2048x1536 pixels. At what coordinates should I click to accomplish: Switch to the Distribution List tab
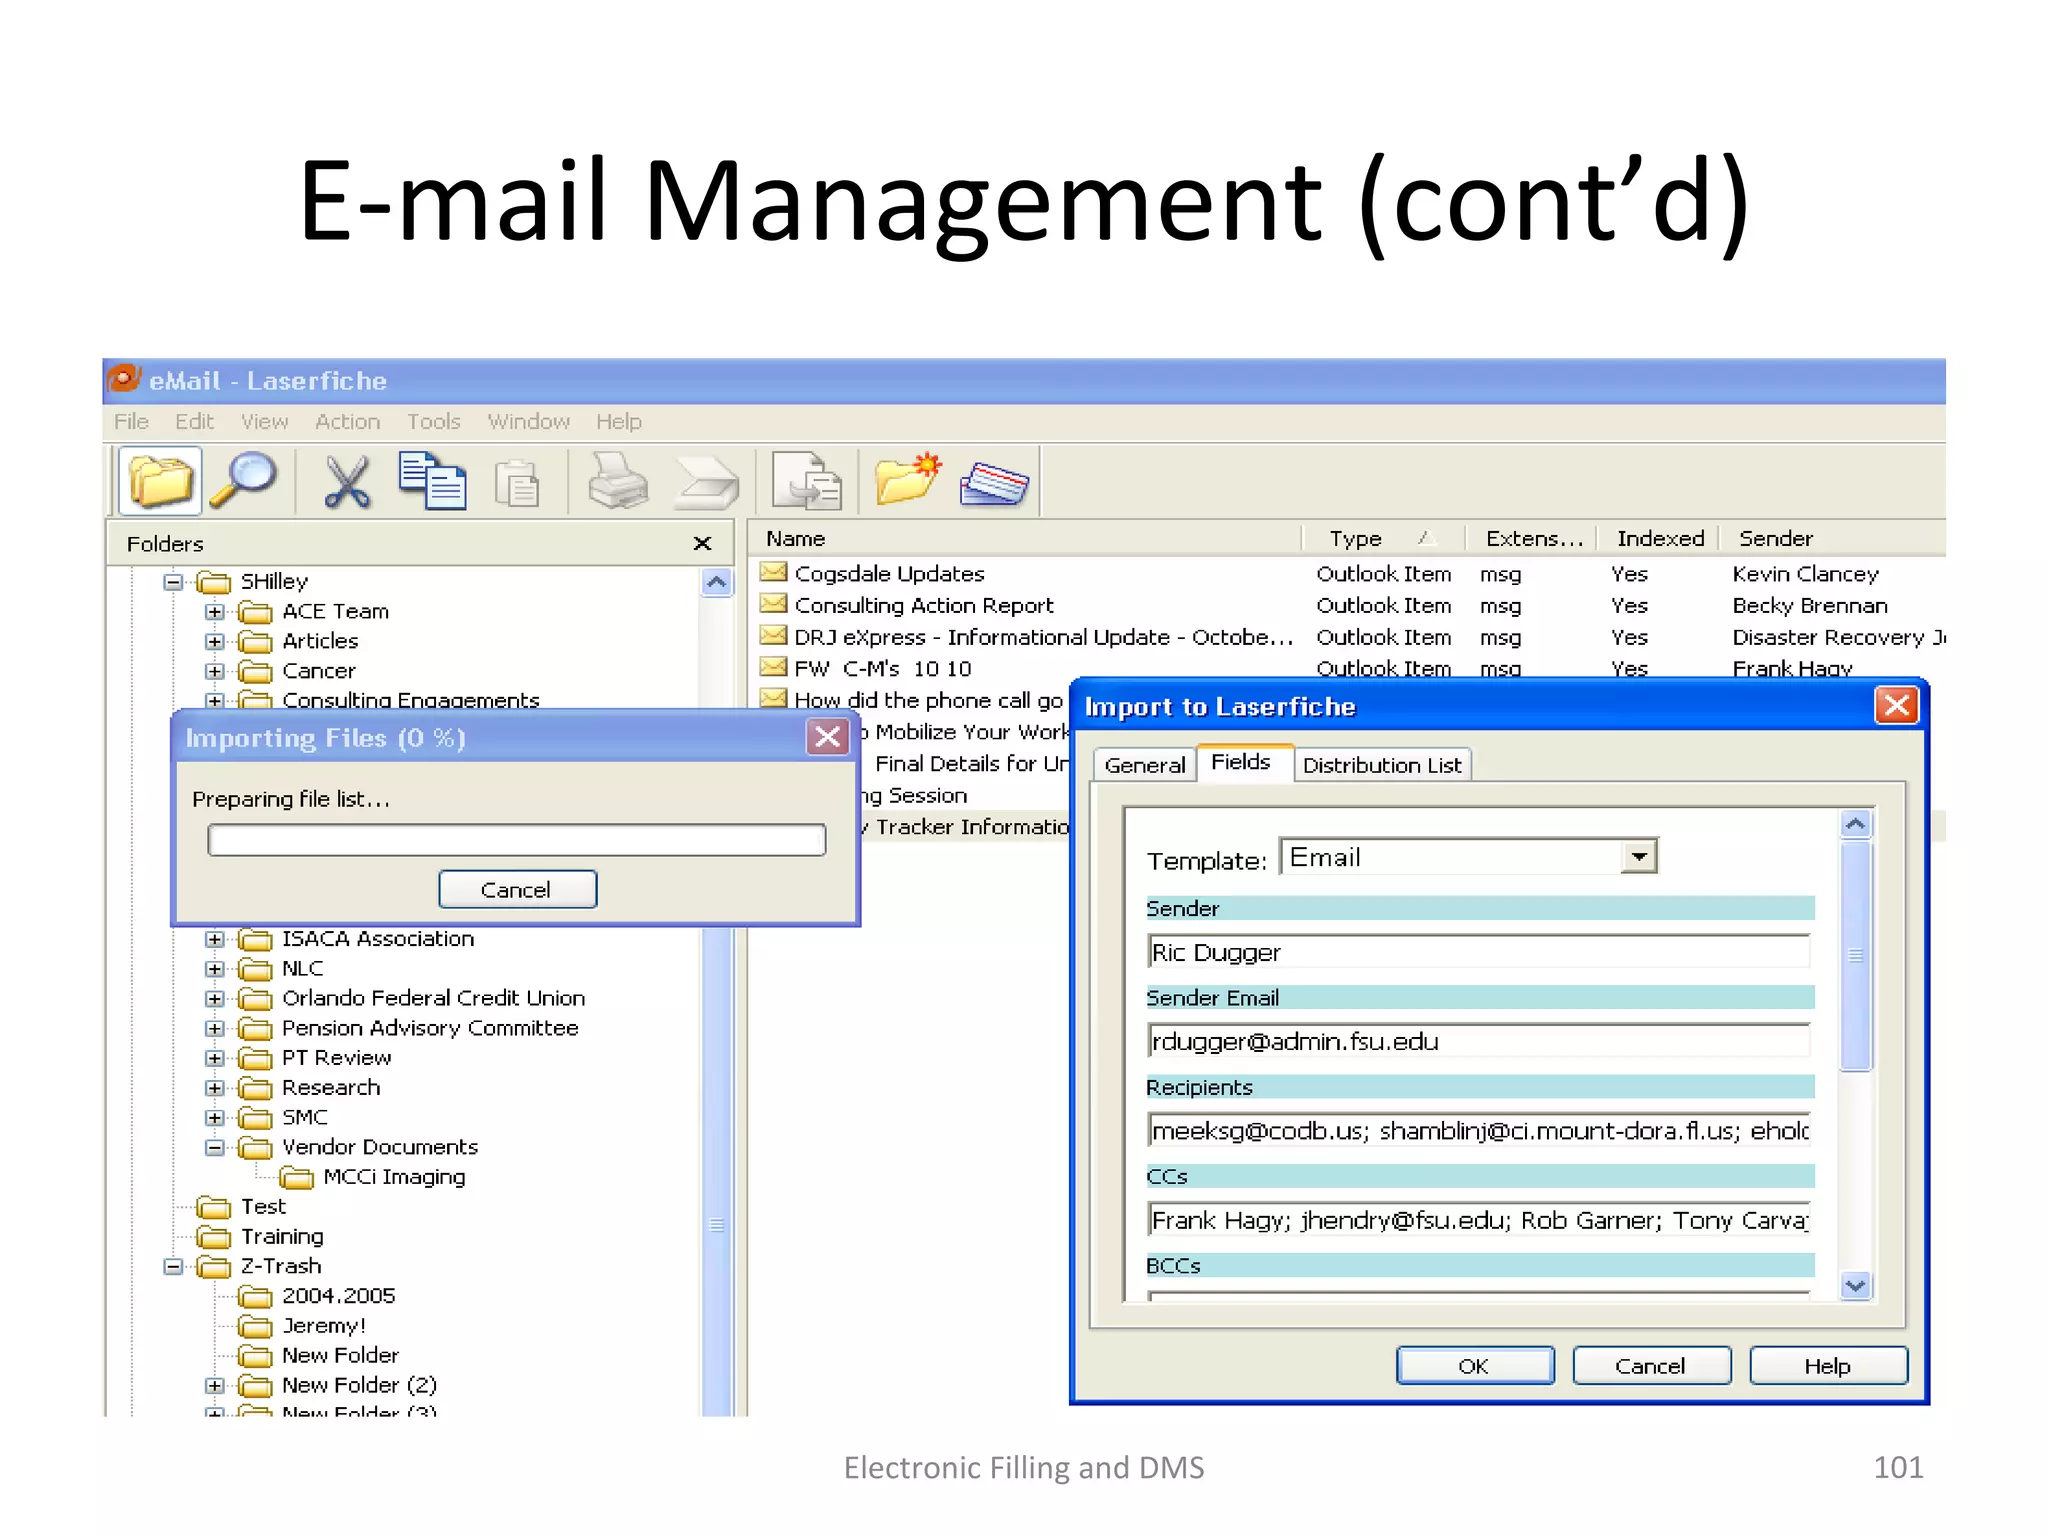pyautogui.click(x=1382, y=765)
